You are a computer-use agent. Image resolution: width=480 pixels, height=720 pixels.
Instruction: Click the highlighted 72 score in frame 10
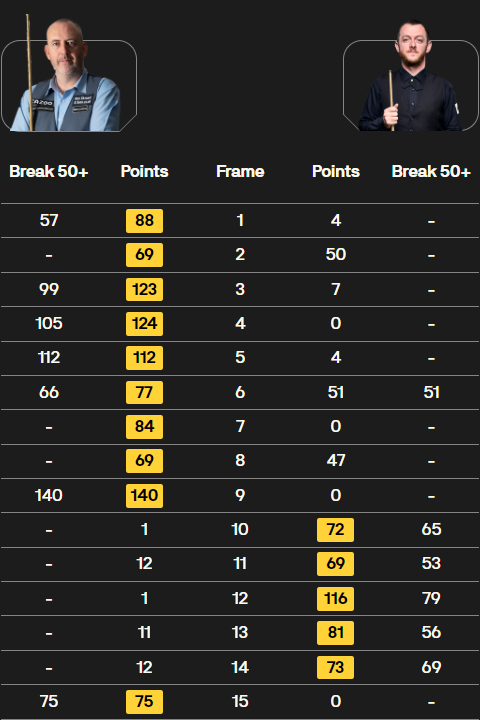click(x=335, y=529)
